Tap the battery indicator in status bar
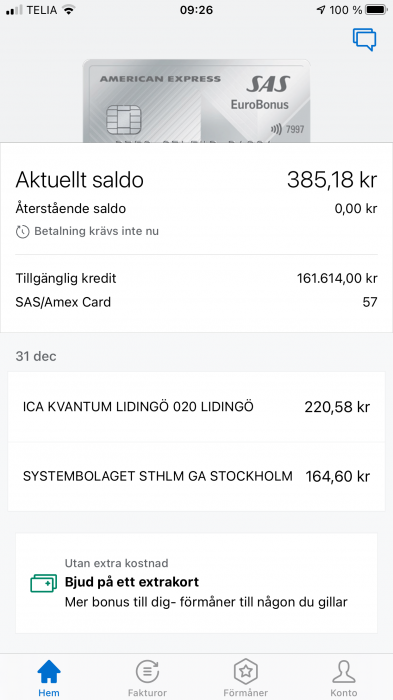This screenshot has width=393, height=700. (376, 10)
